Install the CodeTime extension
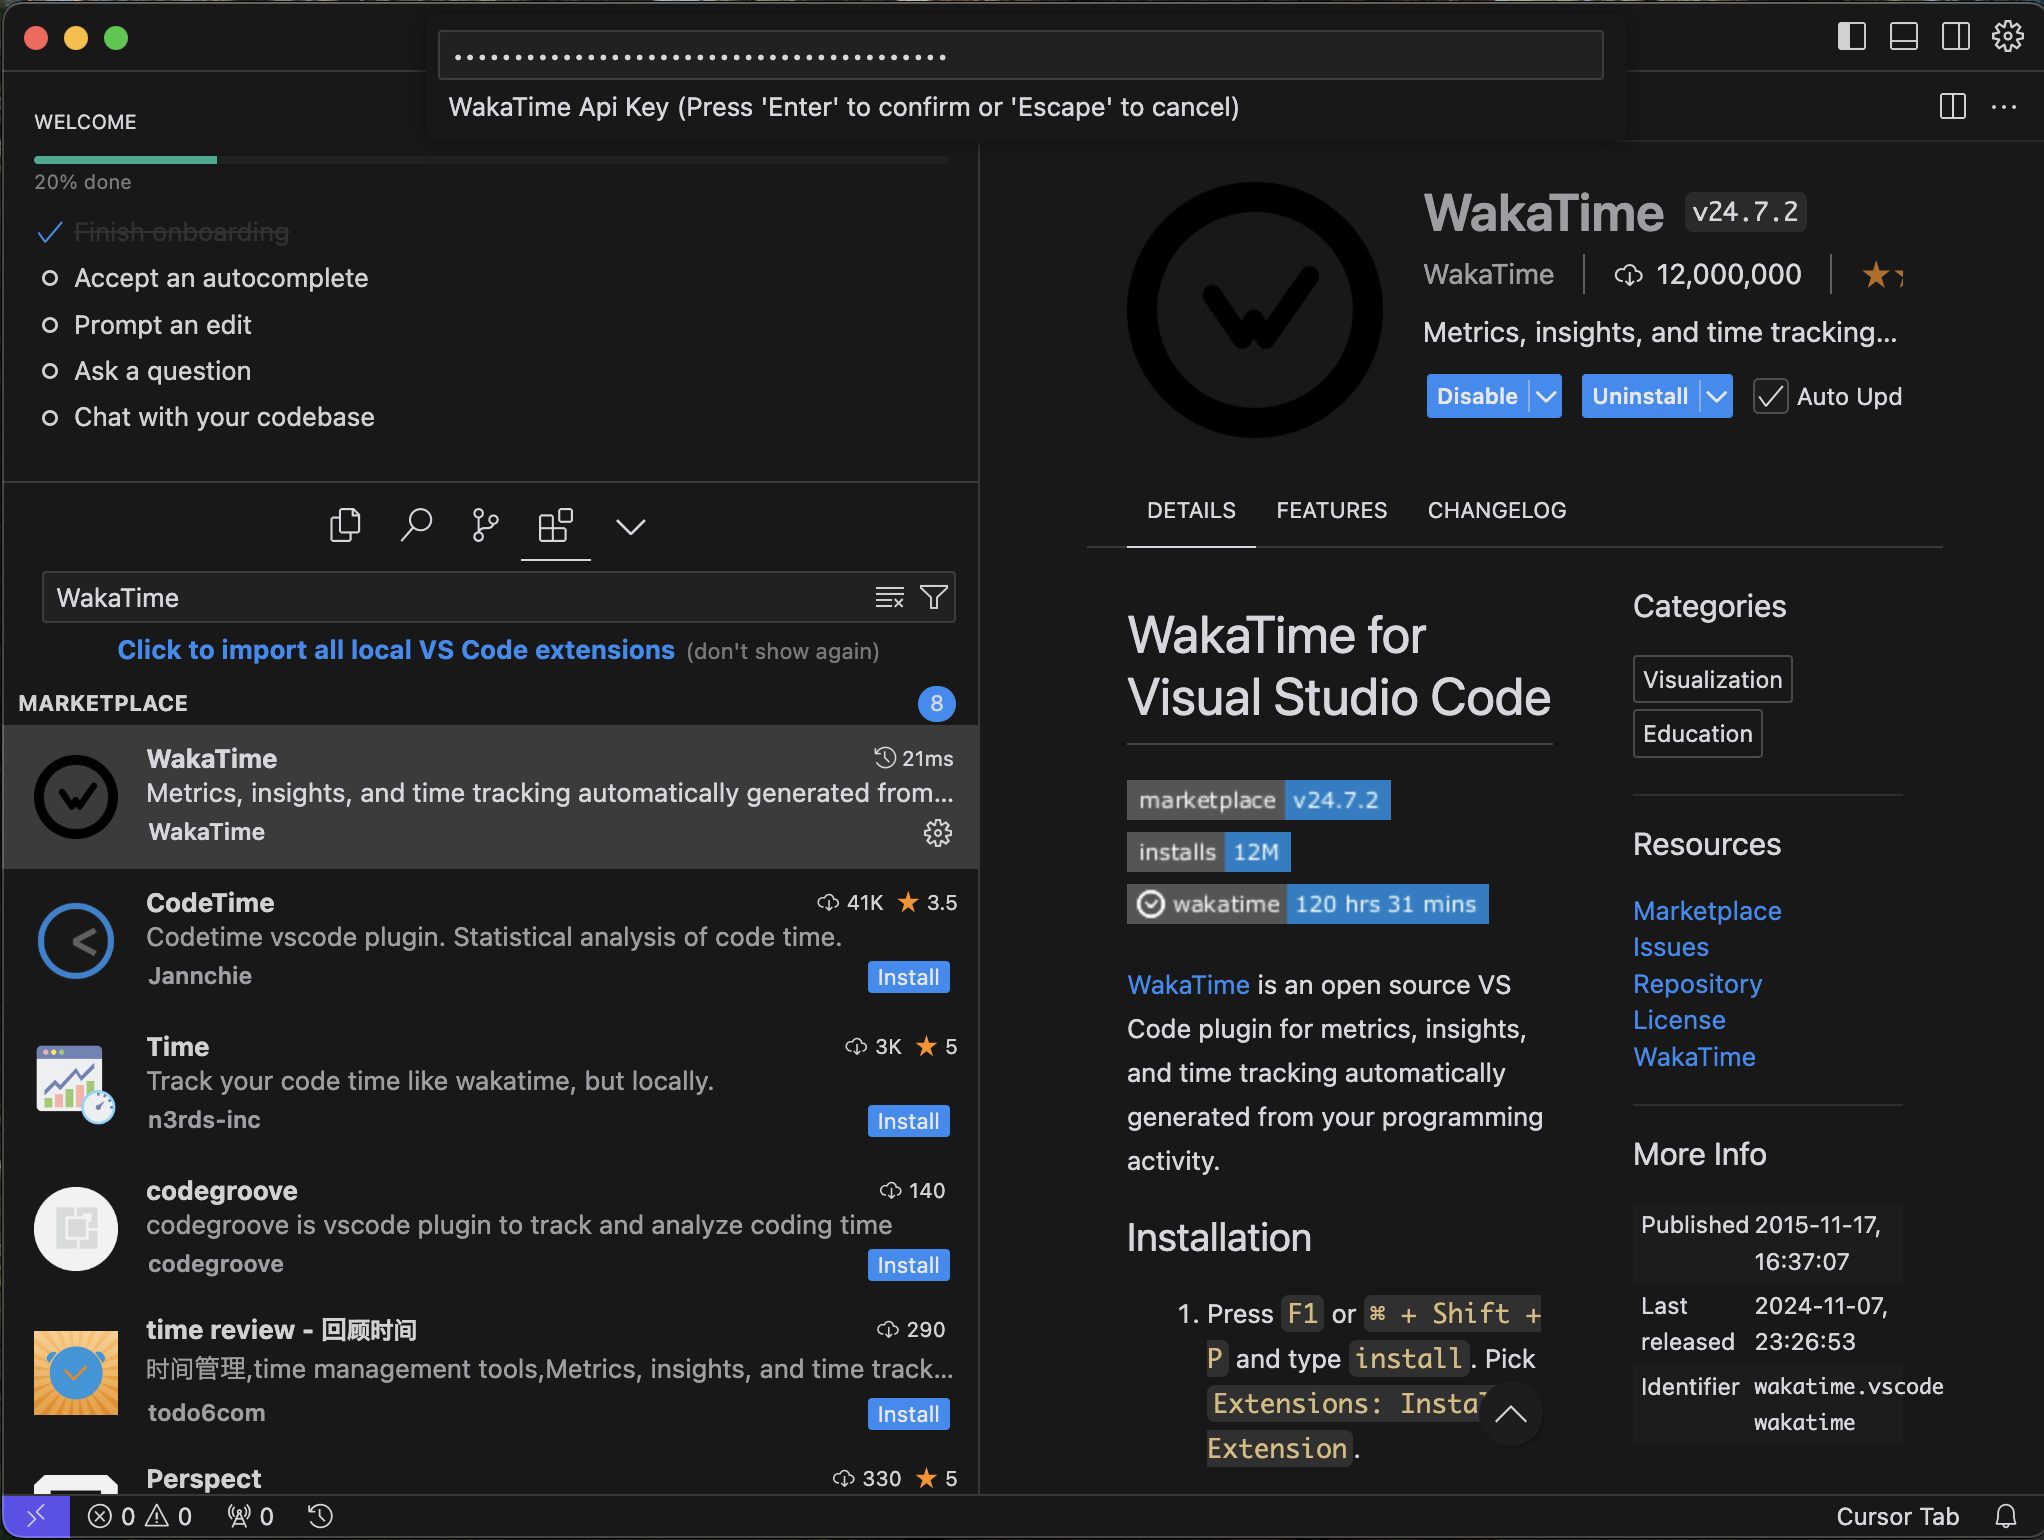The image size is (2044, 1540). 907,977
